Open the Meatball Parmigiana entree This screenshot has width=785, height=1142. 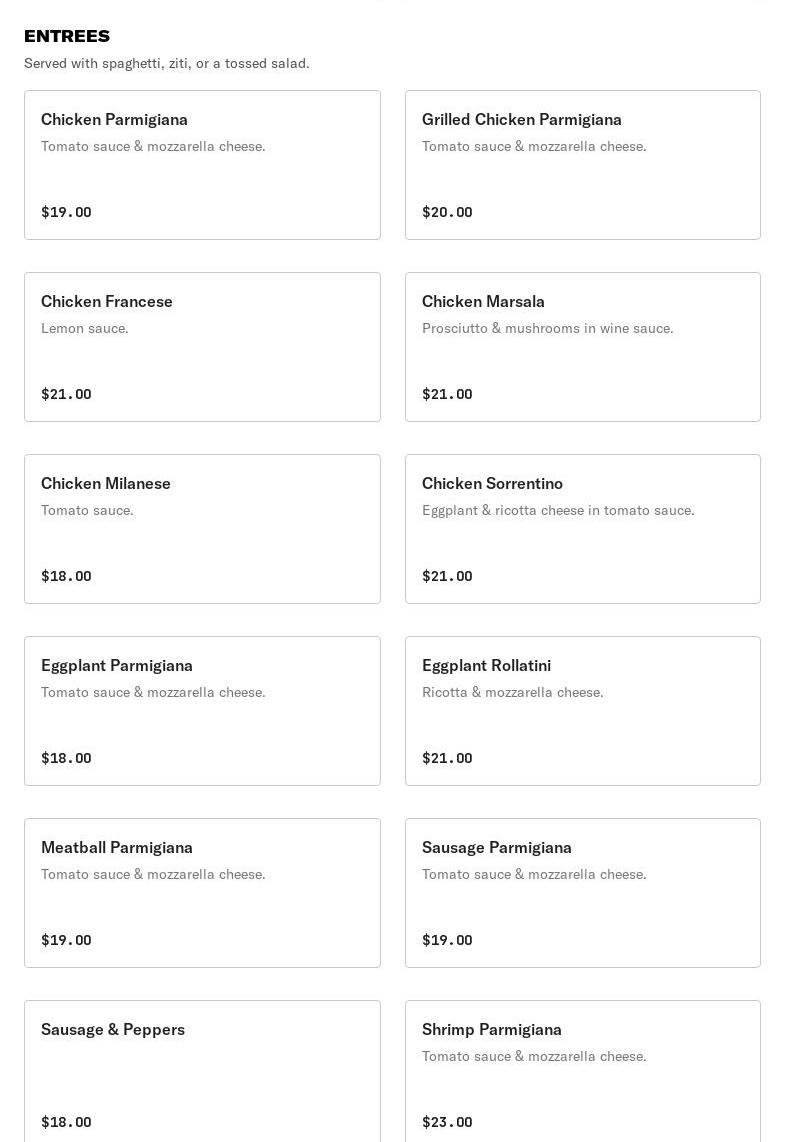[x=202, y=893]
